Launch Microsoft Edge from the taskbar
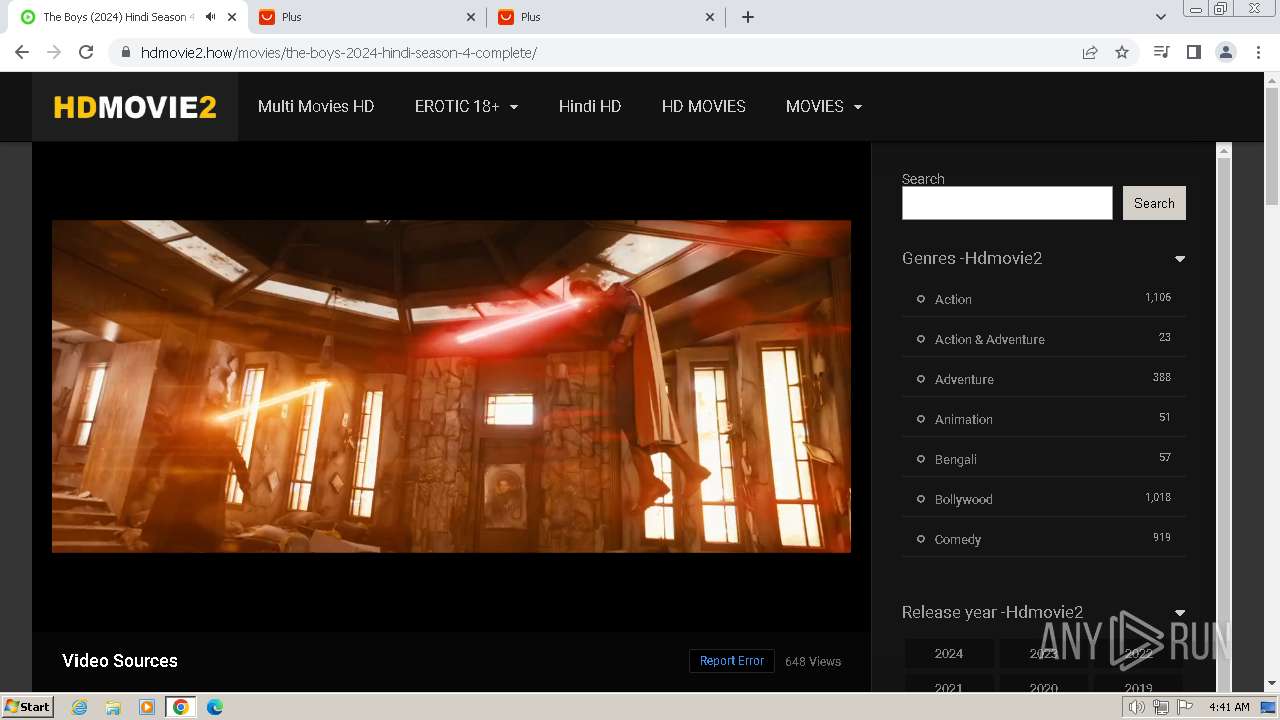The image size is (1280, 720). pos(214,707)
